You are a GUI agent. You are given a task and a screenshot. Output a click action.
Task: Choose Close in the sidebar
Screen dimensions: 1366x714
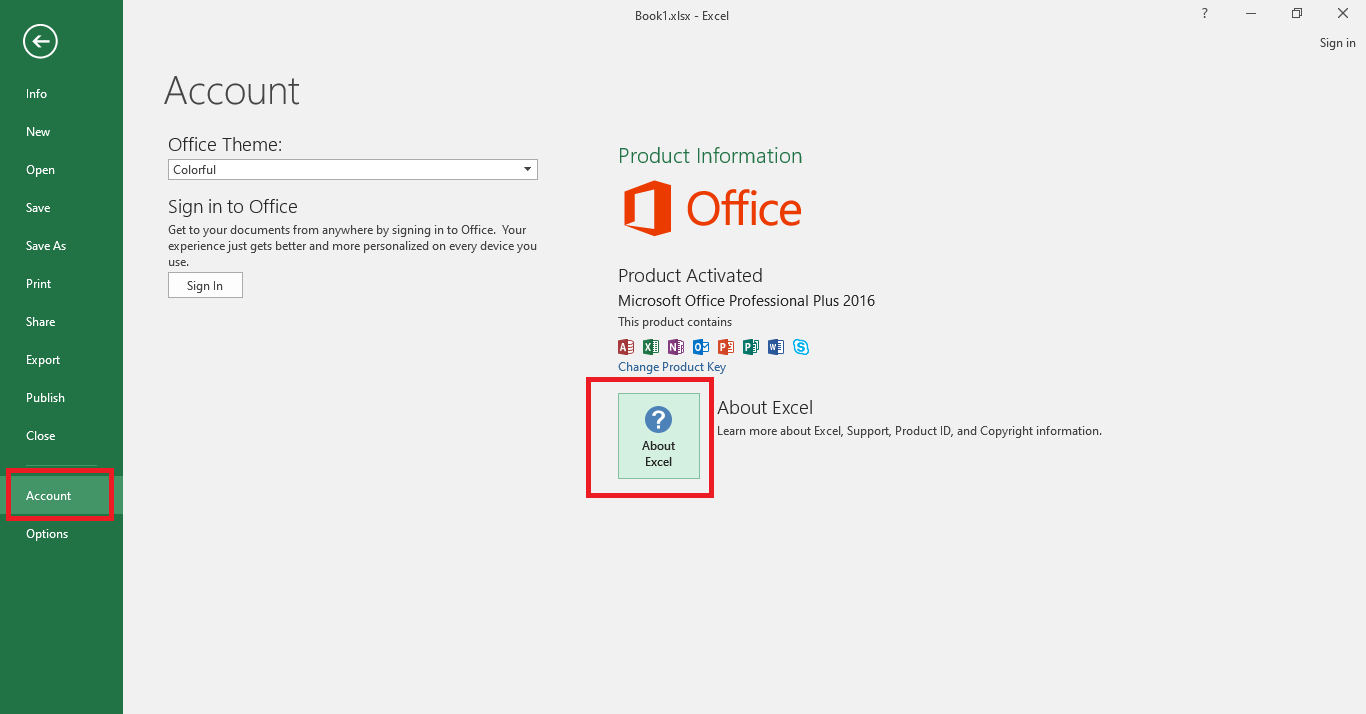point(61,436)
